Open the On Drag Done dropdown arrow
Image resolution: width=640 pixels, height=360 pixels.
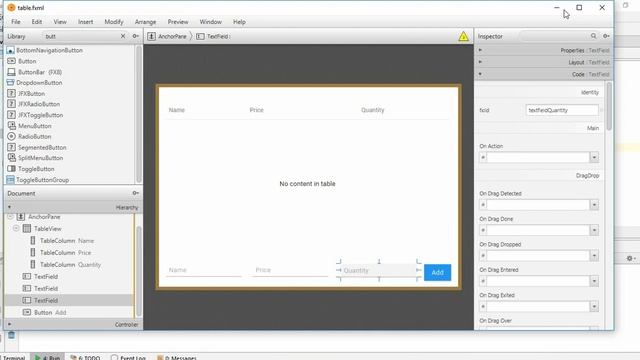tap(594, 230)
